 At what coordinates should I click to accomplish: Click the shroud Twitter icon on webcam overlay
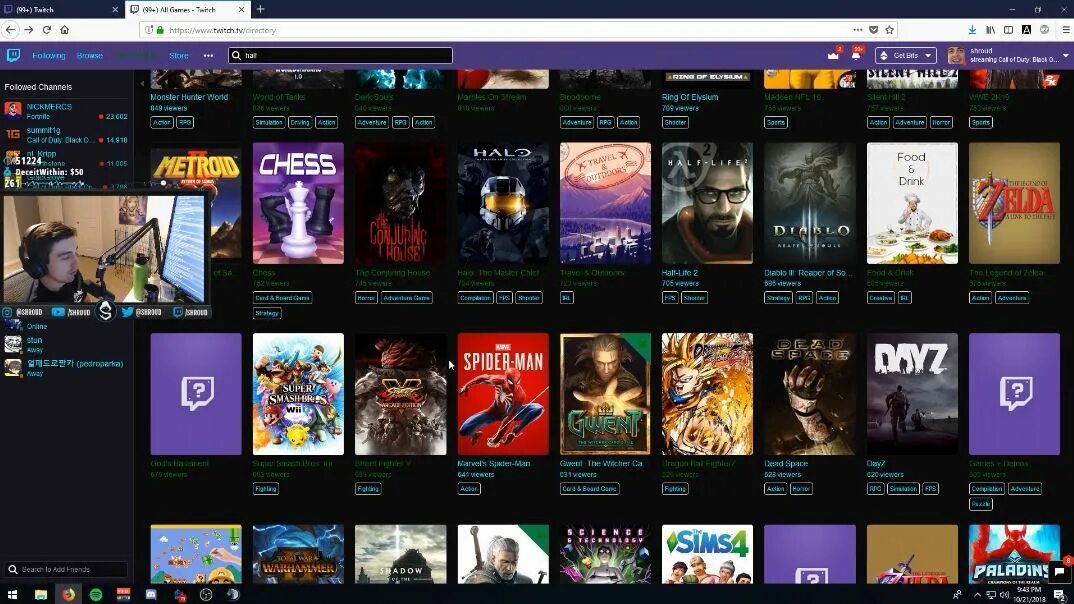pos(127,312)
